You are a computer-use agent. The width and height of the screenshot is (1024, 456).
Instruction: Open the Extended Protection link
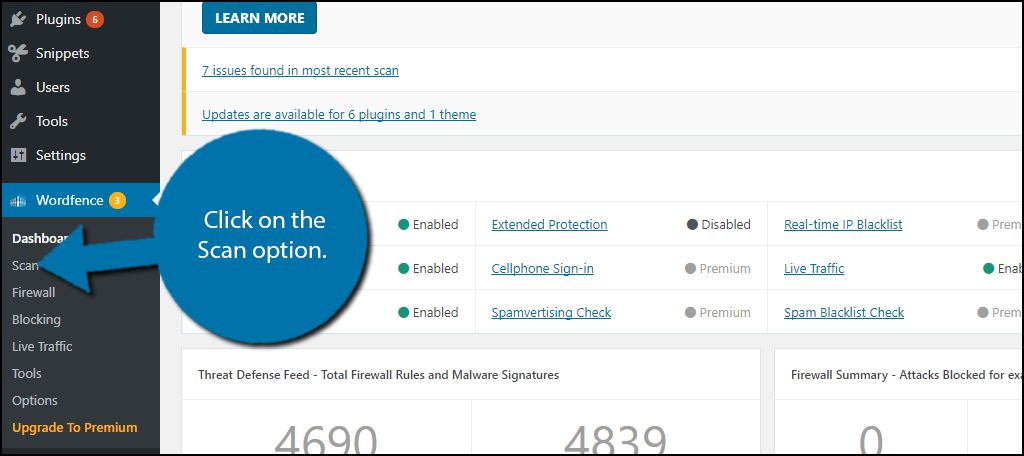coord(549,225)
